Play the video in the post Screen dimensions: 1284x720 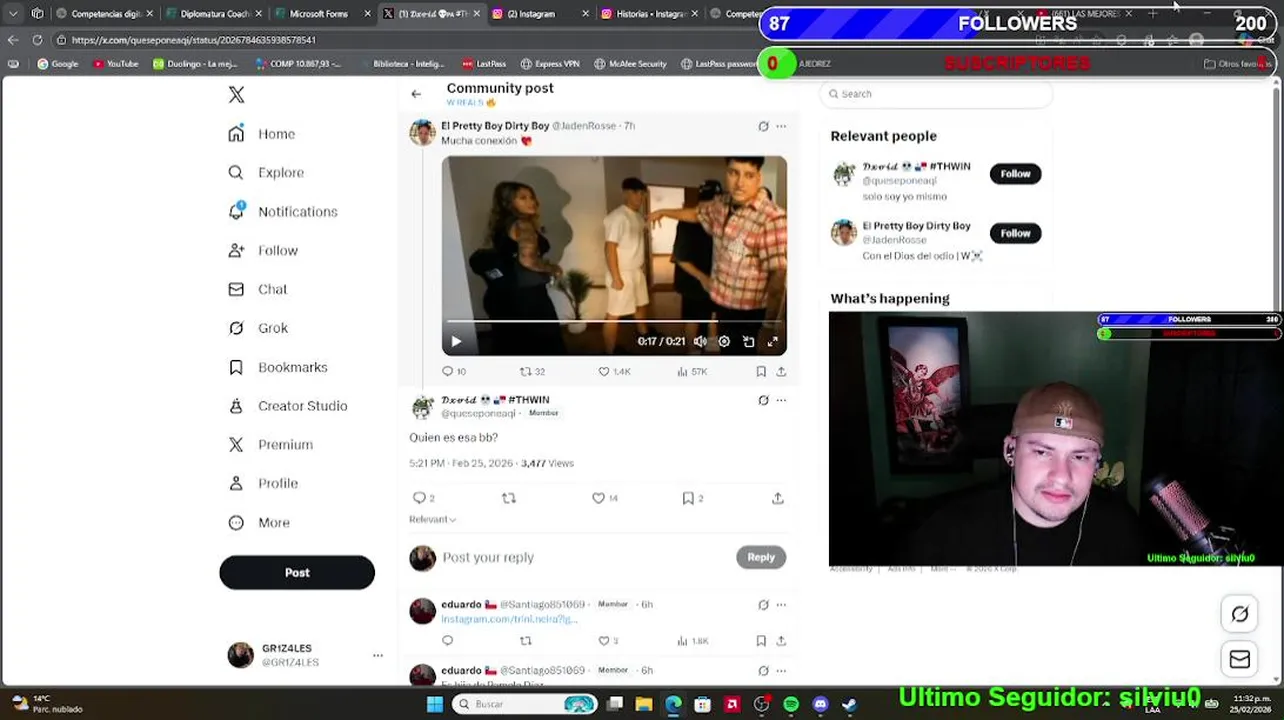point(456,341)
